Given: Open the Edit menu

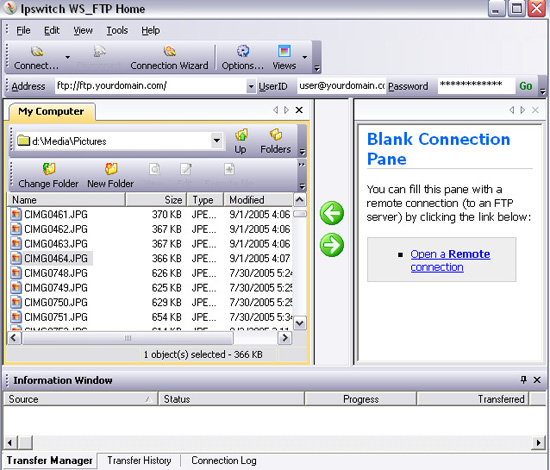Looking at the screenshot, I should pos(52,31).
